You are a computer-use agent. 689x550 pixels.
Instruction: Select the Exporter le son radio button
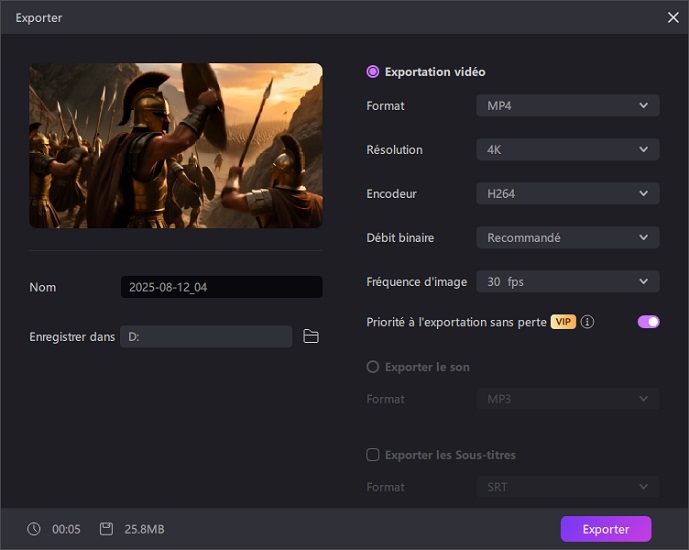pos(373,367)
